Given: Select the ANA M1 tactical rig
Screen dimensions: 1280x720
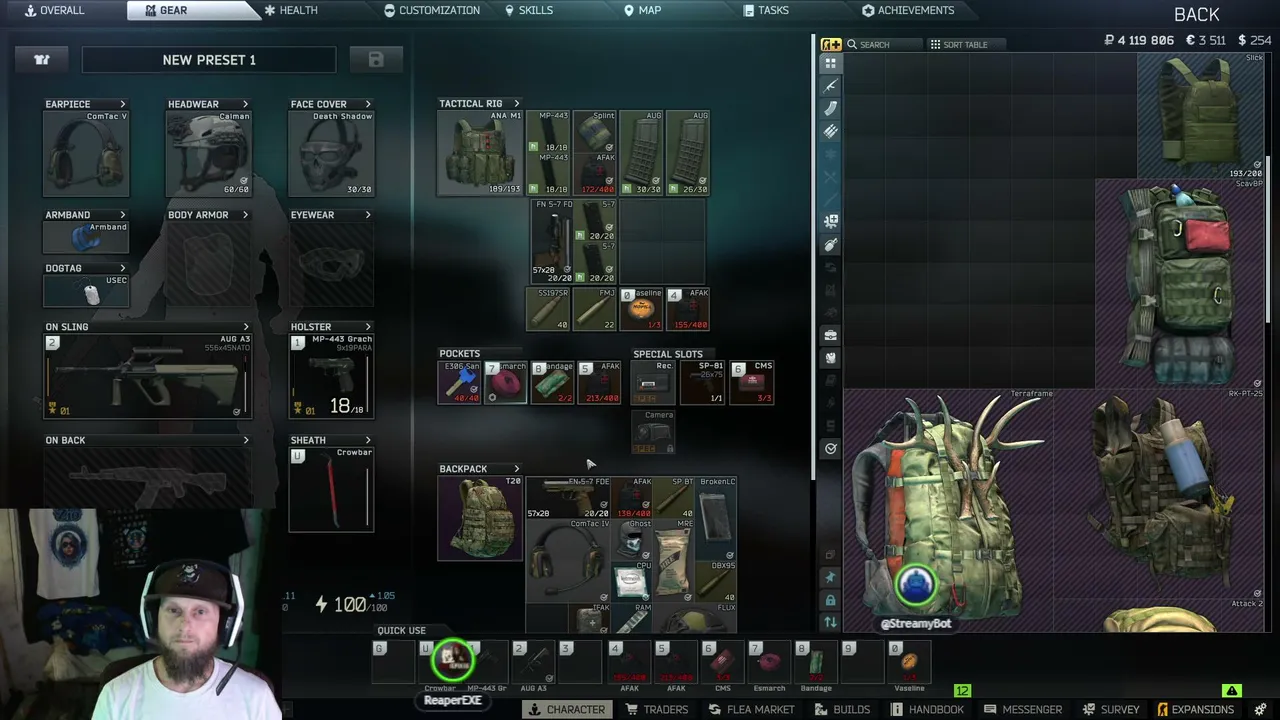Looking at the screenshot, I should pos(480,153).
